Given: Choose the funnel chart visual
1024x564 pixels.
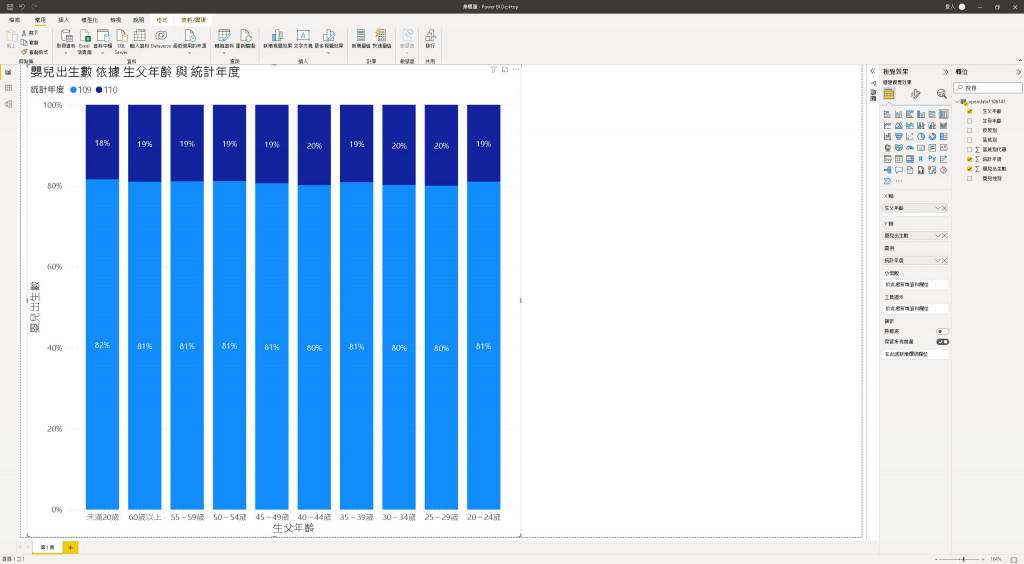Looking at the screenshot, I should click(x=899, y=136).
